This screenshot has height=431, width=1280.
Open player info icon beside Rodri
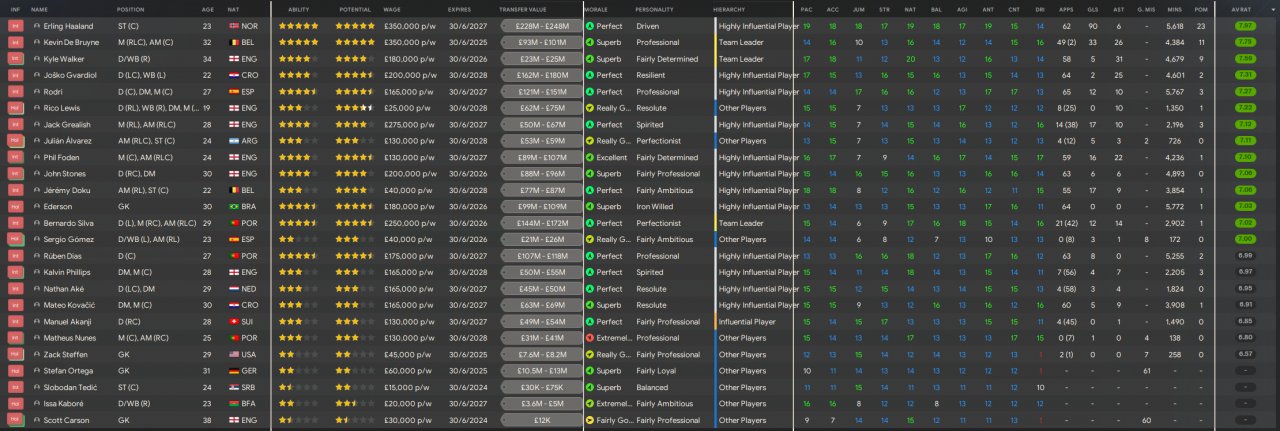[x=37, y=91]
